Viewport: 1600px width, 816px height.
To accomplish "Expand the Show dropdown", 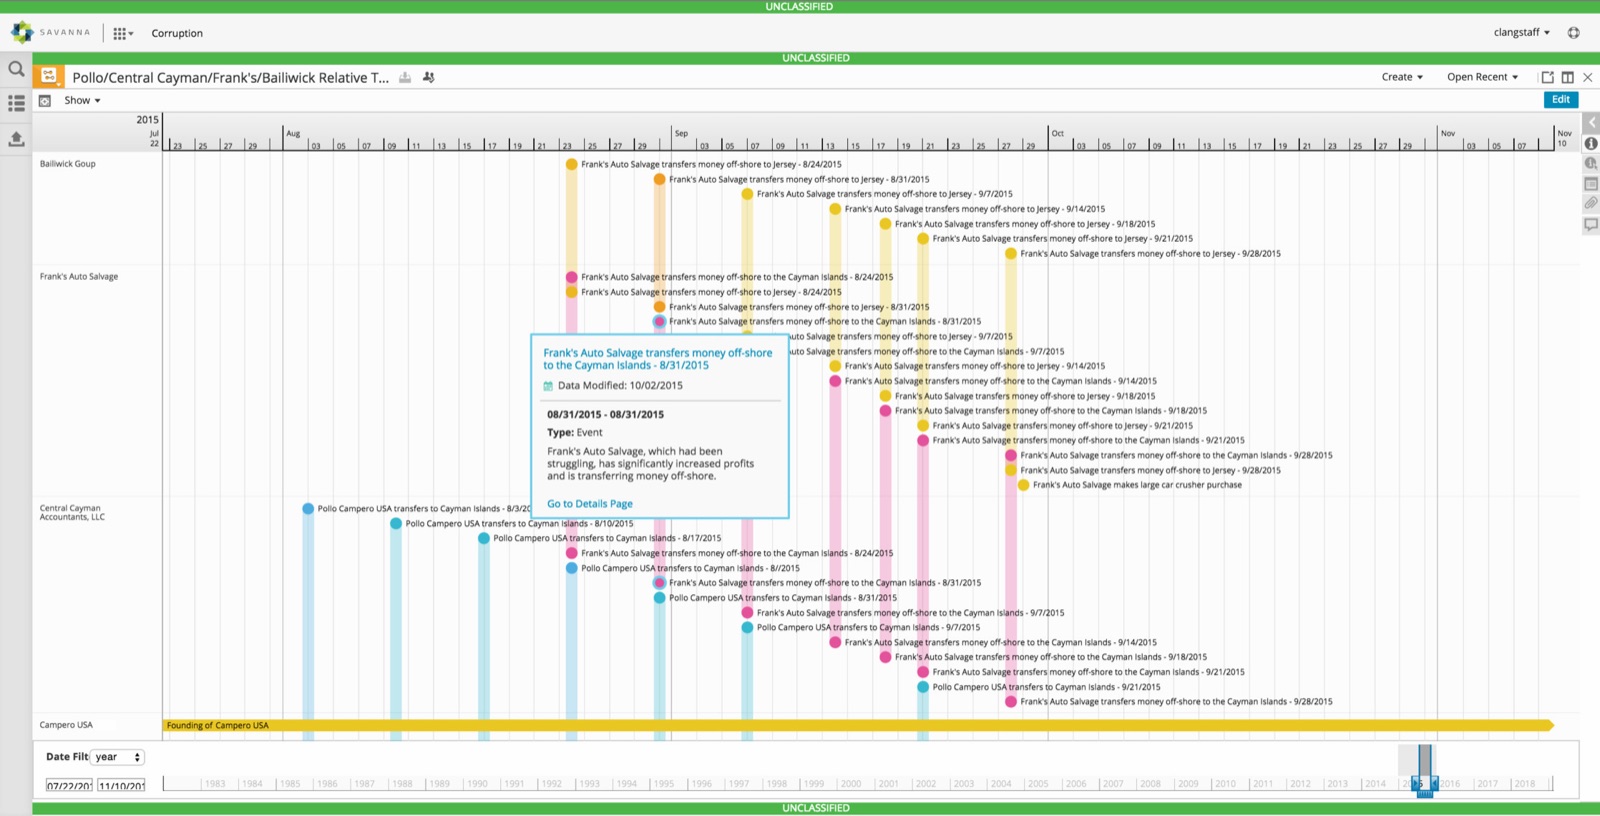I will [82, 100].
